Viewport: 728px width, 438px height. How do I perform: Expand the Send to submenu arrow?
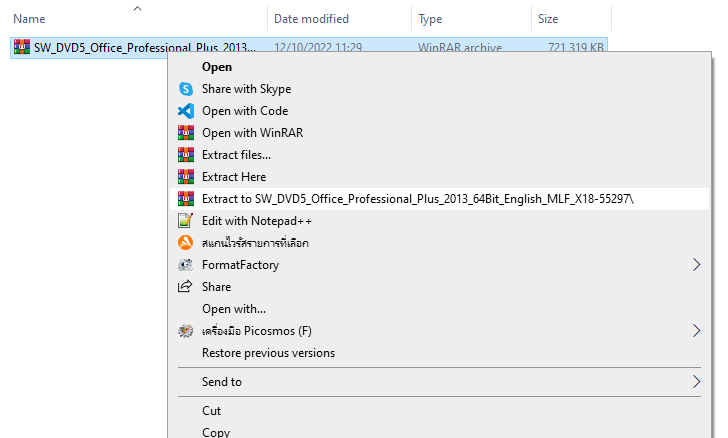point(696,382)
